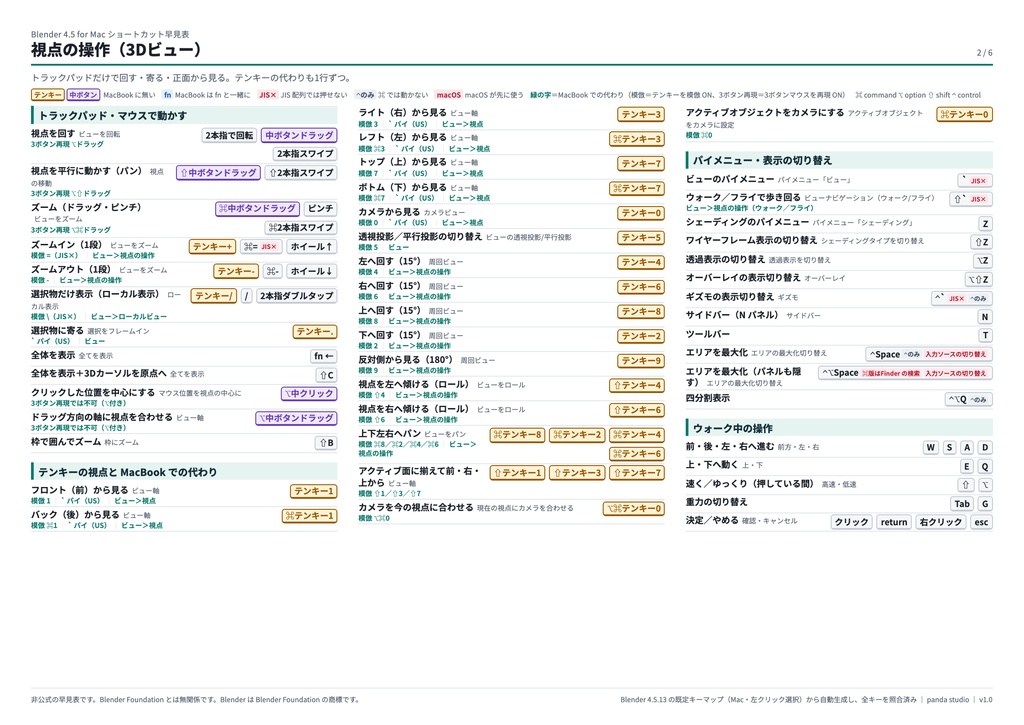The image size is (1024, 725).
Task: Click ⌥⇧Z keycap for オーバーレイ
Action: pyautogui.click(x=979, y=279)
